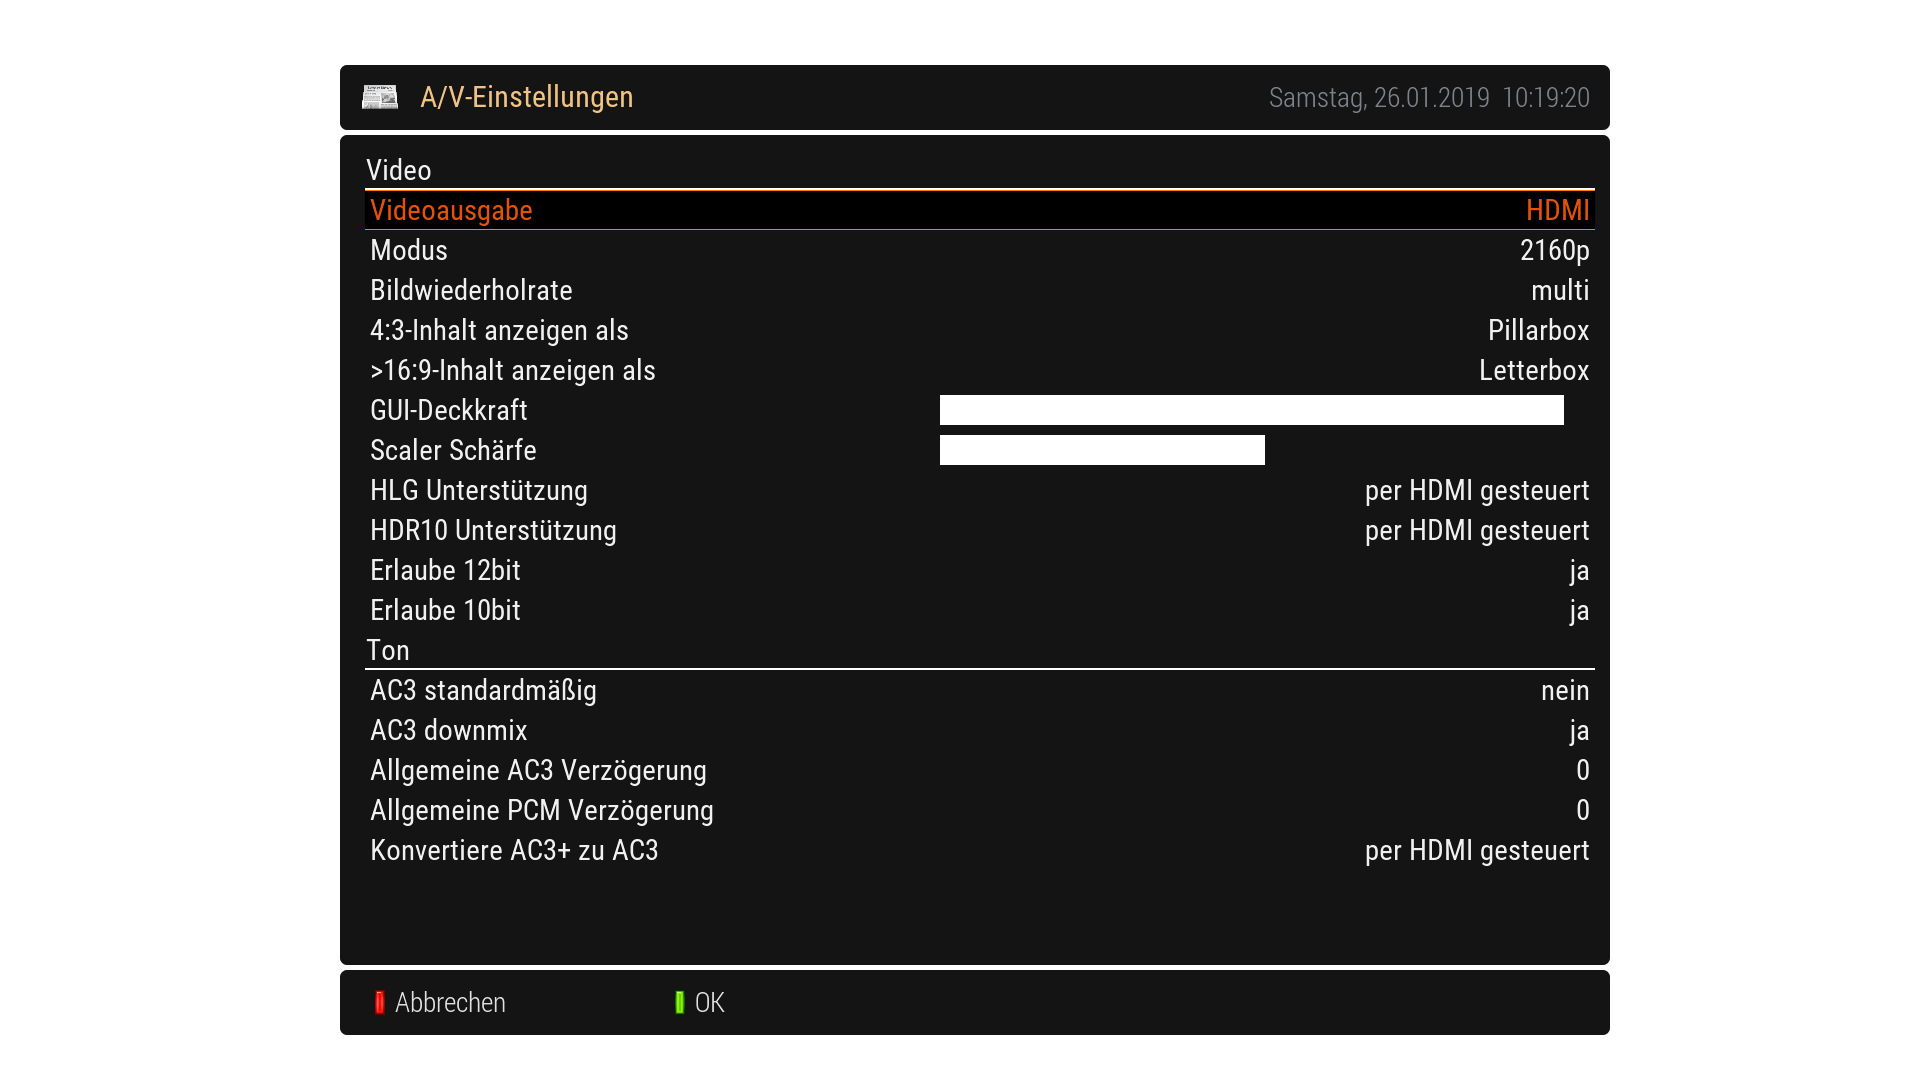Change Bildwiederholrate multi value

[1559, 291]
